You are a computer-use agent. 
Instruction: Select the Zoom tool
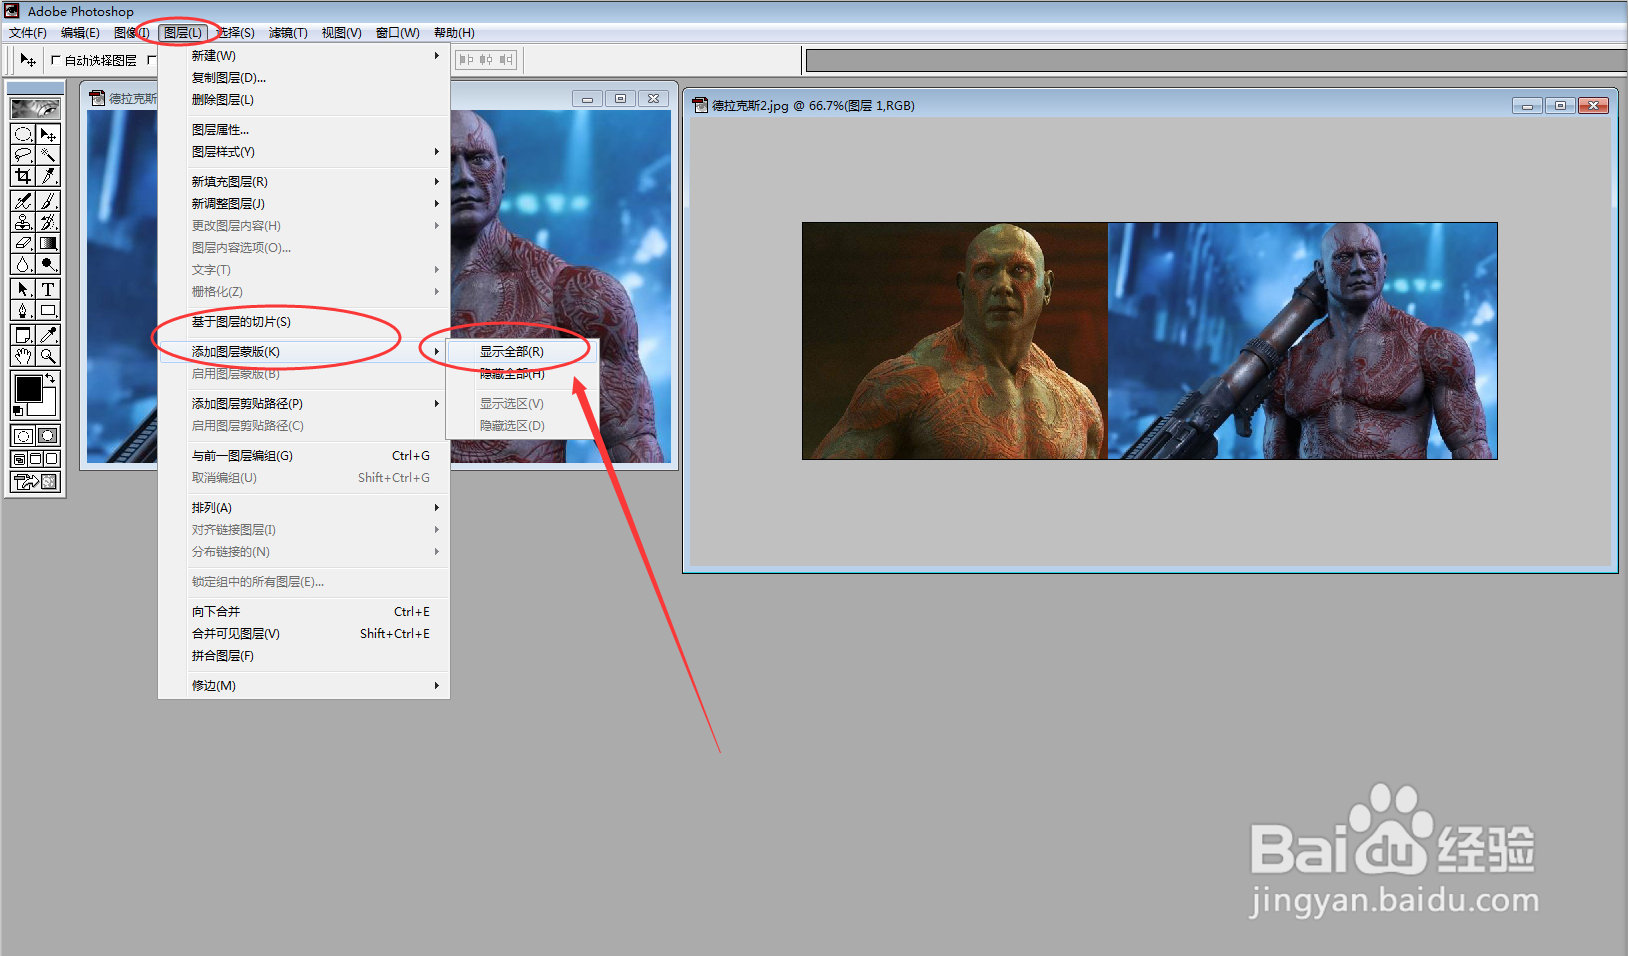(x=48, y=356)
